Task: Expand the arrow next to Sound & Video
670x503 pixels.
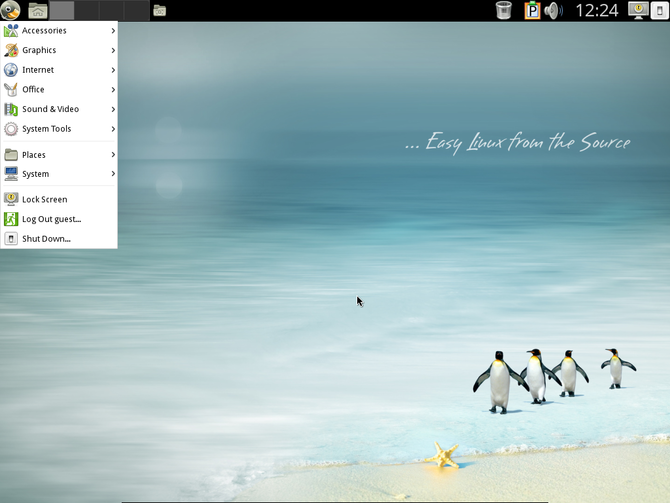Action: [x=113, y=109]
